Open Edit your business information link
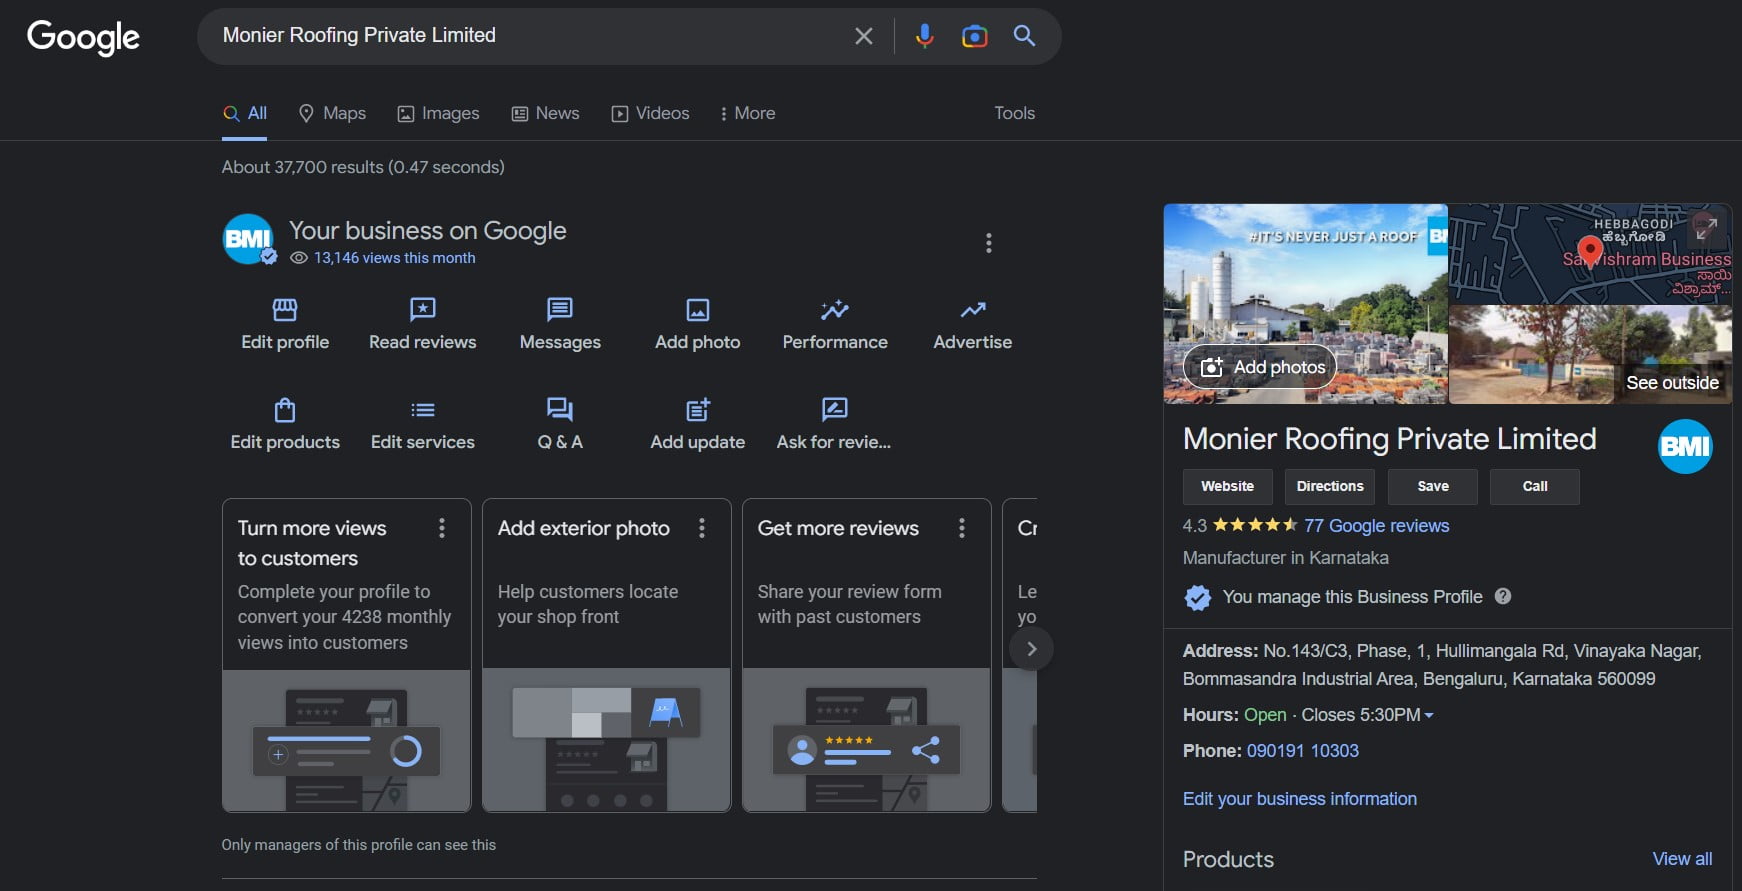1742x891 pixels. pyautogui.click(x=1300, y=799)
